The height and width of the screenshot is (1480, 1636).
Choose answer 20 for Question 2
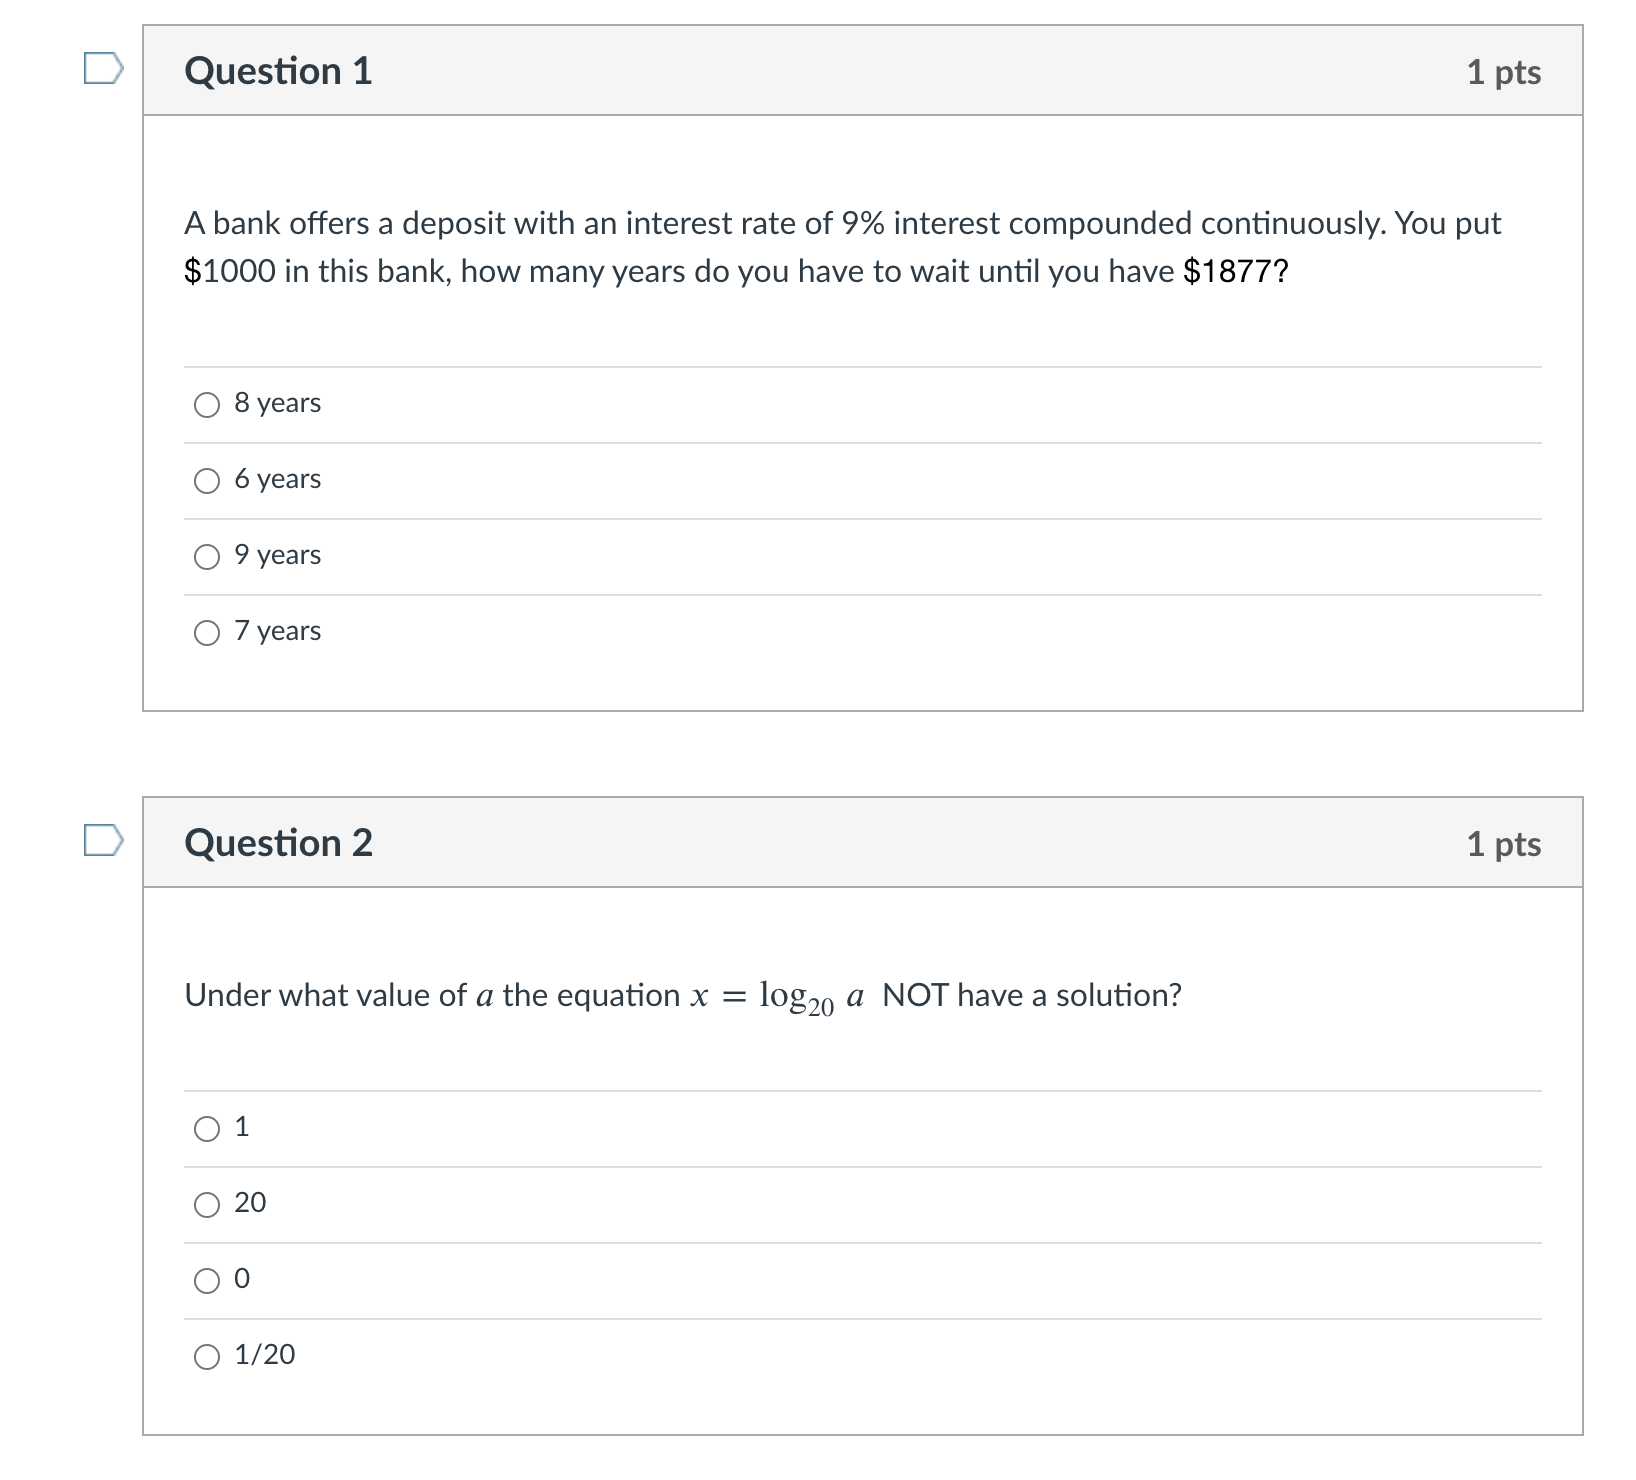[x=207, y=1204]
